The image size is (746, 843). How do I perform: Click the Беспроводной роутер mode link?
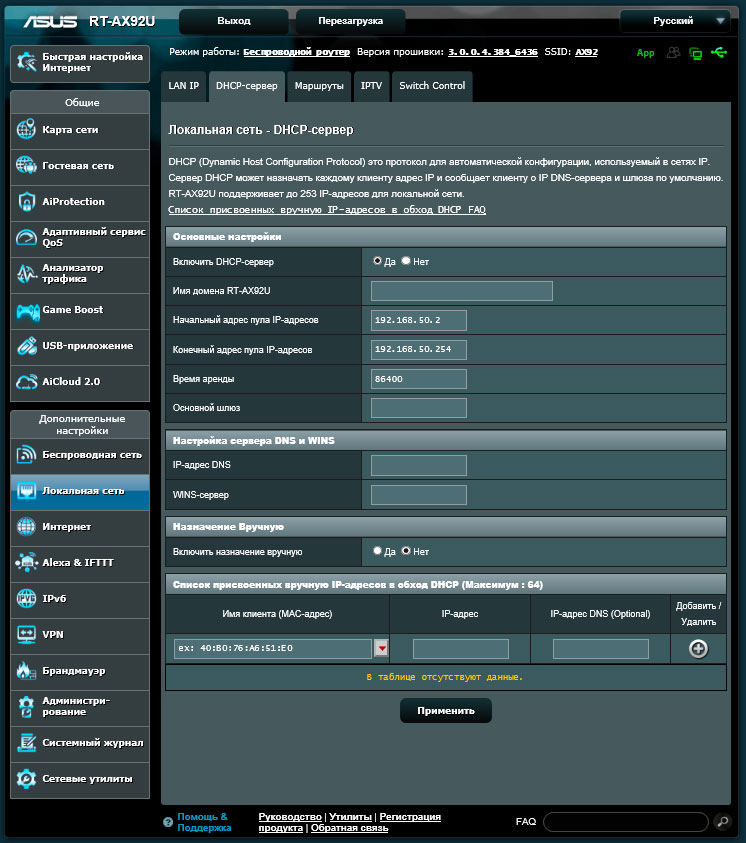coord(297,52)
